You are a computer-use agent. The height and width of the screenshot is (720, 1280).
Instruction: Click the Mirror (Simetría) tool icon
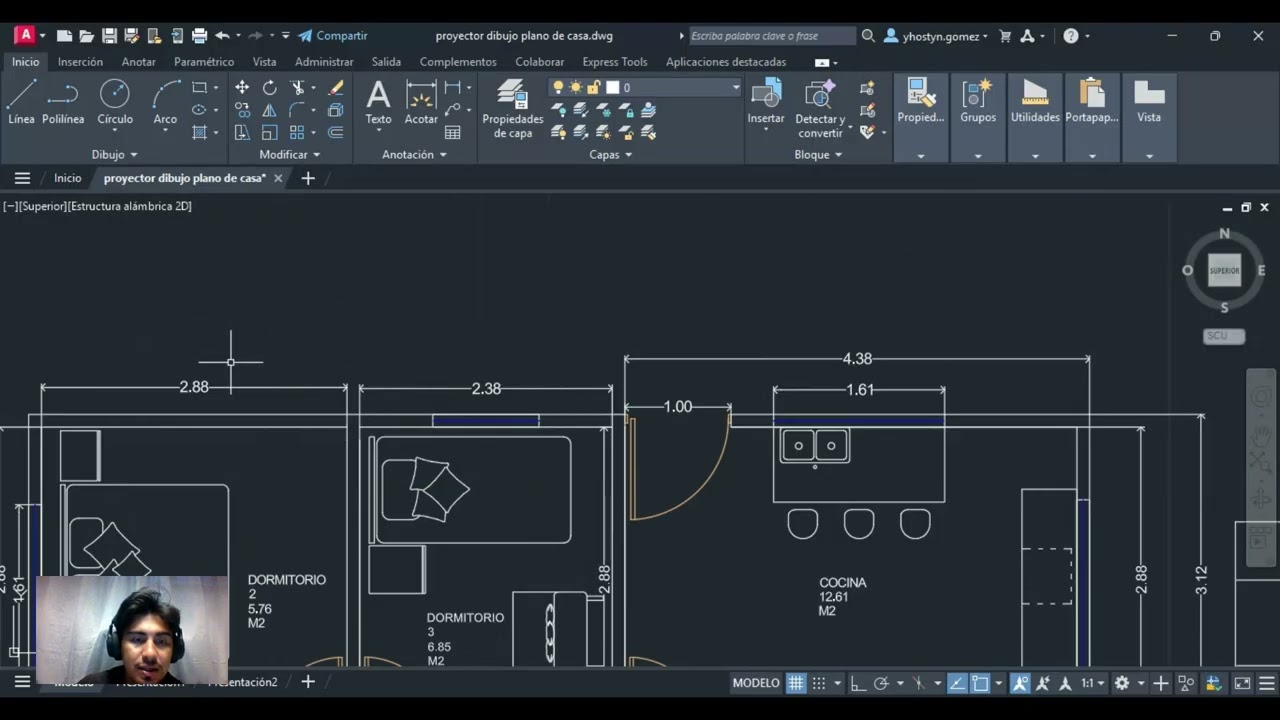click(270, 110)
